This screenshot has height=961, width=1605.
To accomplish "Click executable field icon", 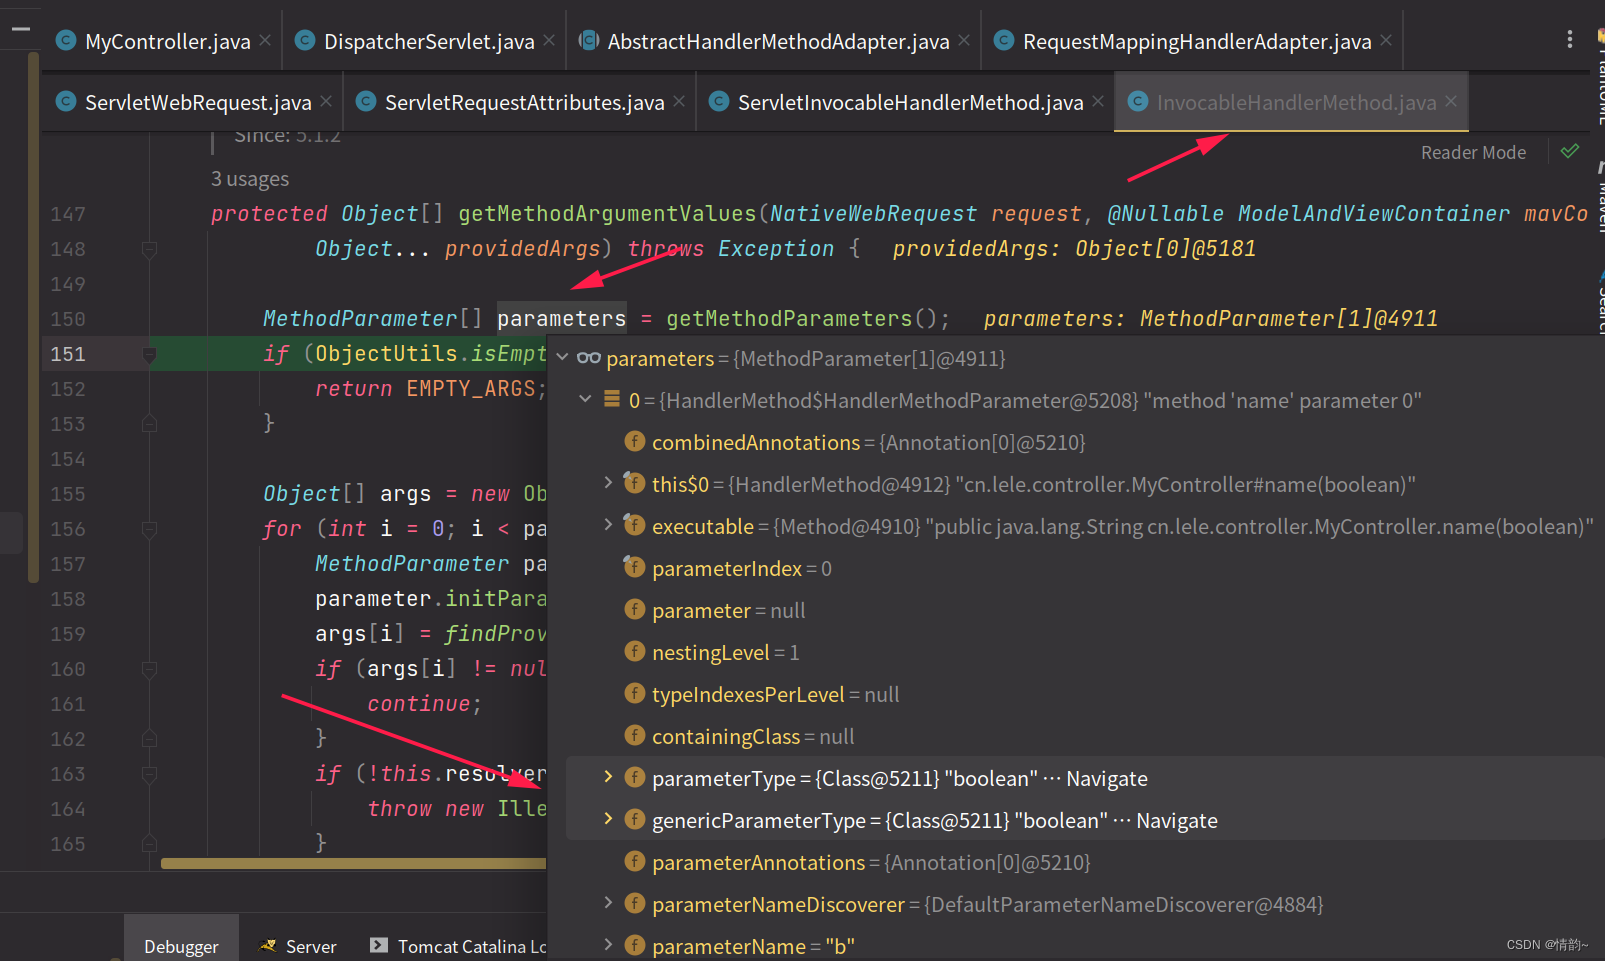I will [x=634, y=525].
